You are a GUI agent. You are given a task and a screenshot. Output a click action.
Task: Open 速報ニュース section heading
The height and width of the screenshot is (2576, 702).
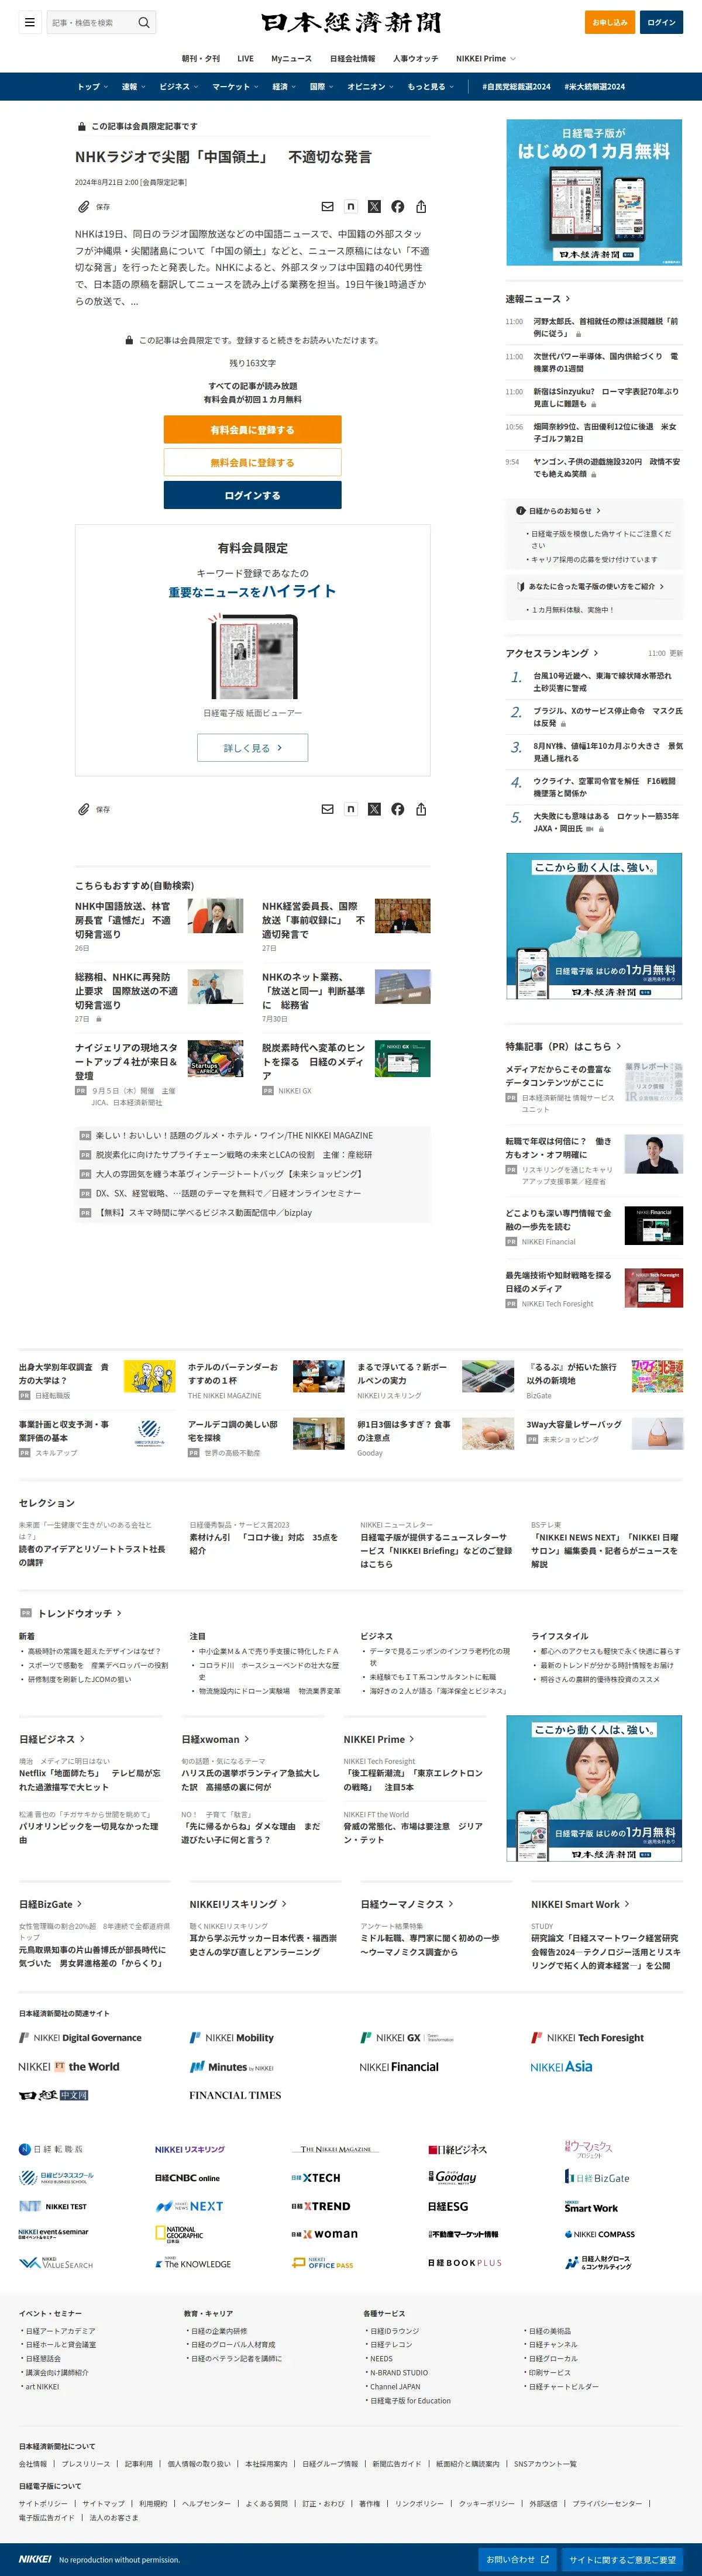(537, 299)
